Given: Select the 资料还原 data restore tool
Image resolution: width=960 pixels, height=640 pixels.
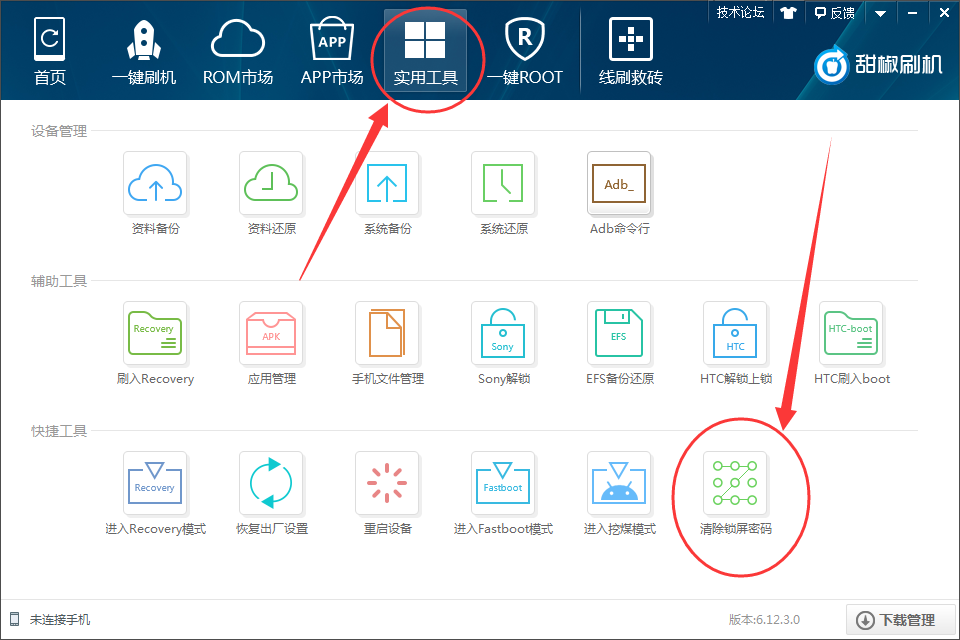Looking at the screenshot, I should (271, 184).
